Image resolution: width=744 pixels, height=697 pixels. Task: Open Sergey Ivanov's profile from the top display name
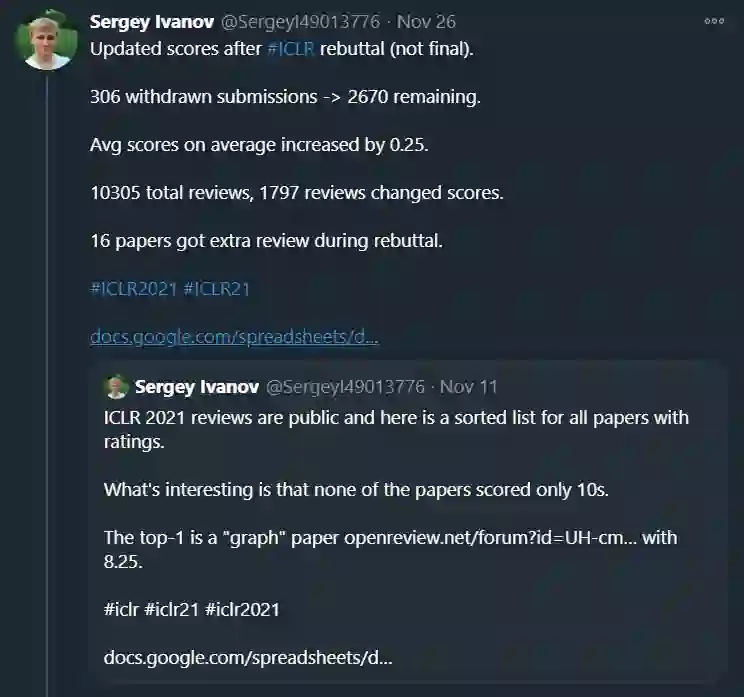click(151, 22)
